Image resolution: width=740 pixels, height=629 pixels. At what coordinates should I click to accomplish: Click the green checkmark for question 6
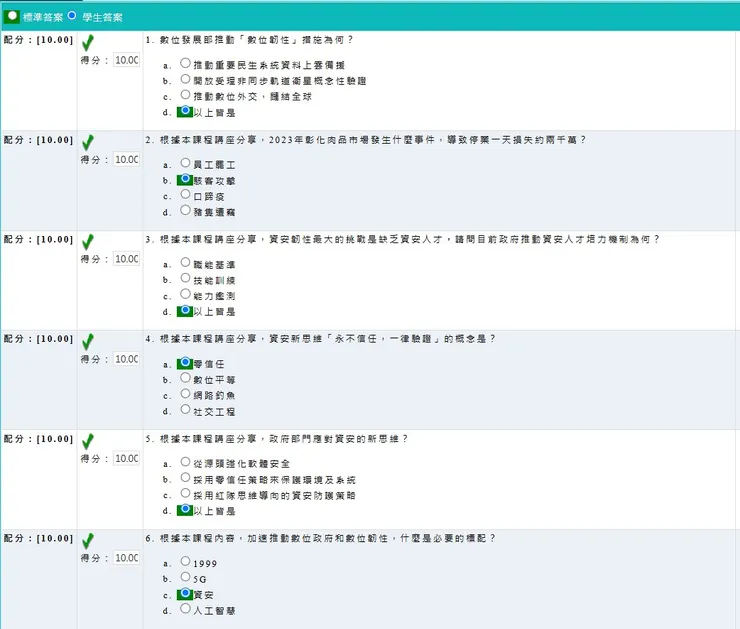(x=88, y=541)
